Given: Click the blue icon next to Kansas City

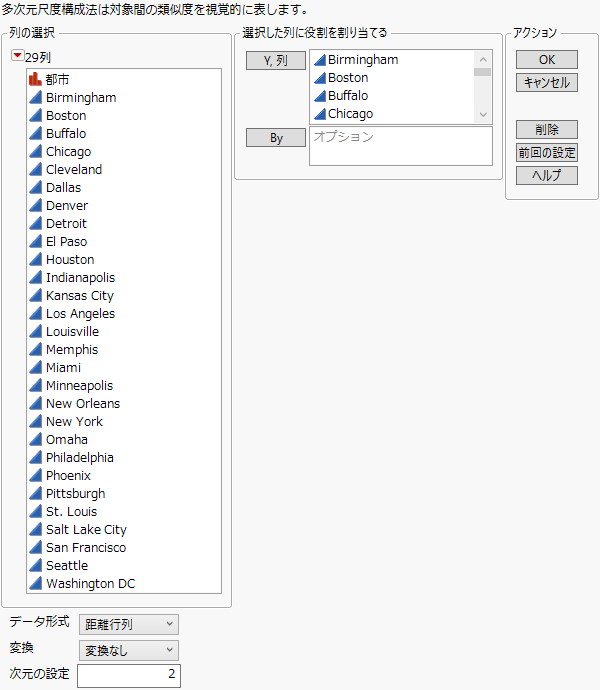Looking at the screenshot, I should tap(35, 296).
